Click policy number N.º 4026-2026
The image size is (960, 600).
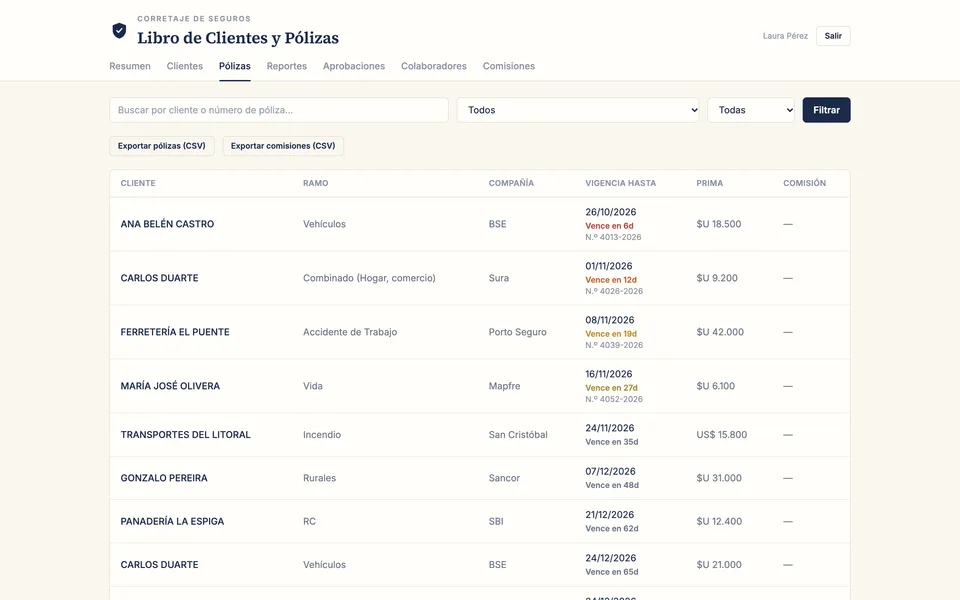[614, 291]
